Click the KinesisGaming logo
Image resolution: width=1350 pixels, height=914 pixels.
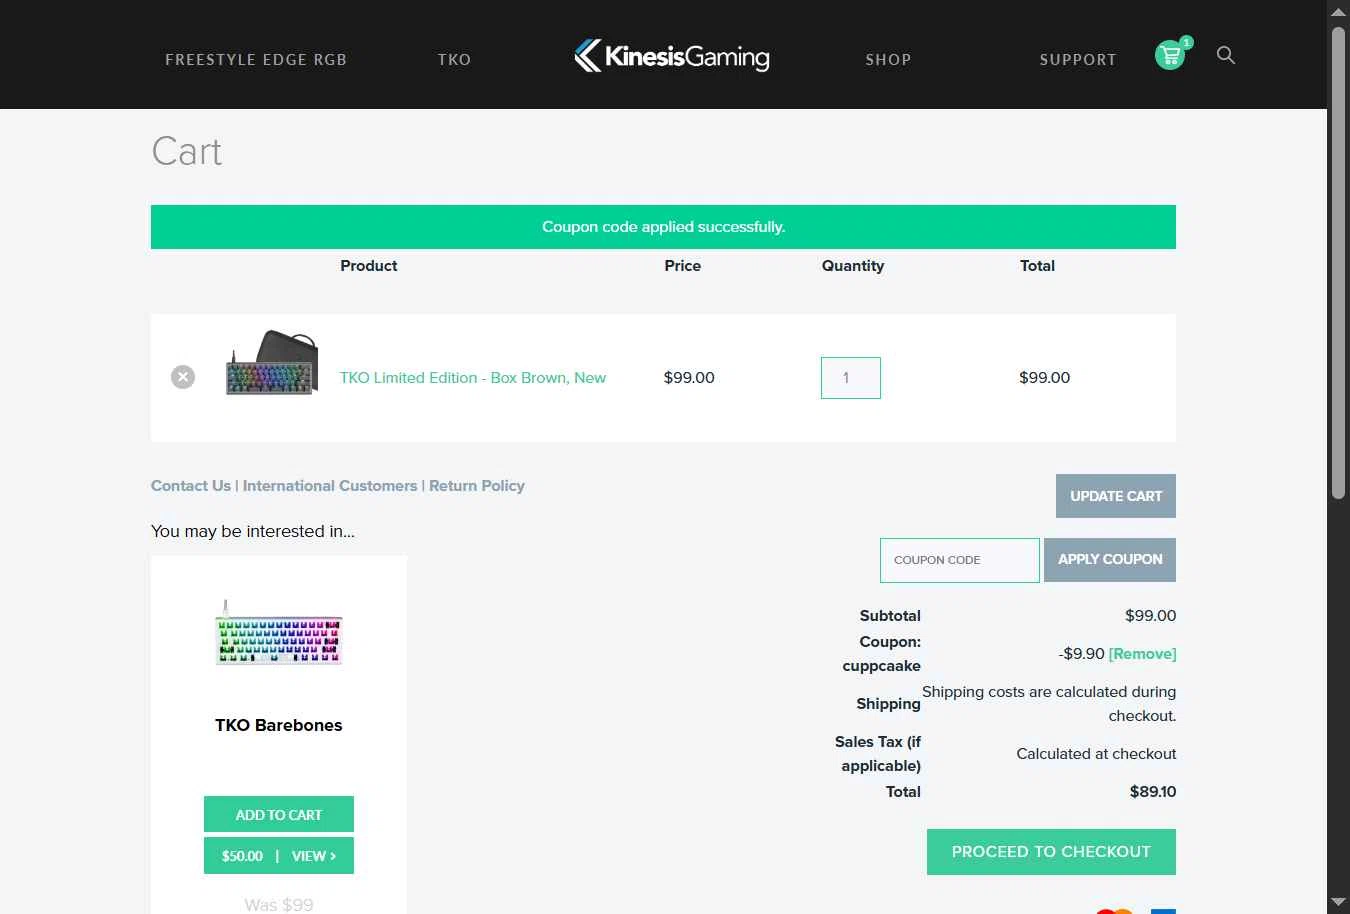(672, 56)
